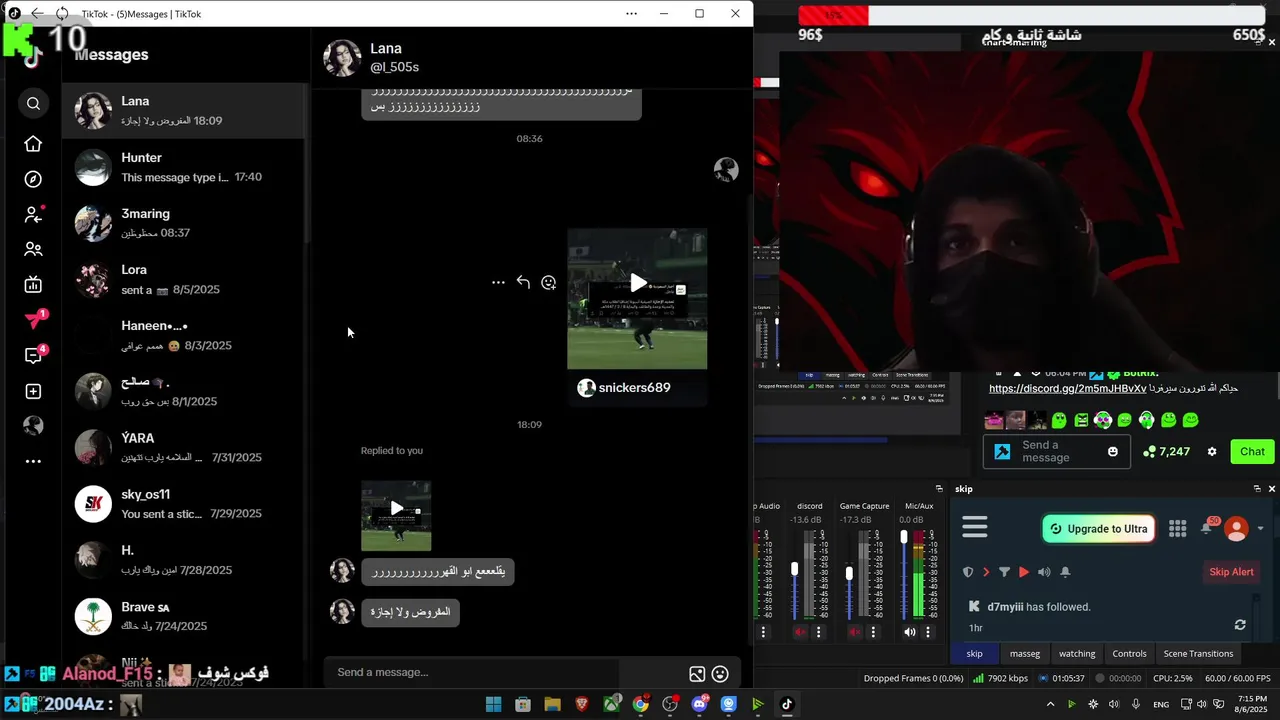The width and height of the screenshot is (1280, 720).
Task: Open the discord.gg invite link in chat
Action: tap(1068, 388)
